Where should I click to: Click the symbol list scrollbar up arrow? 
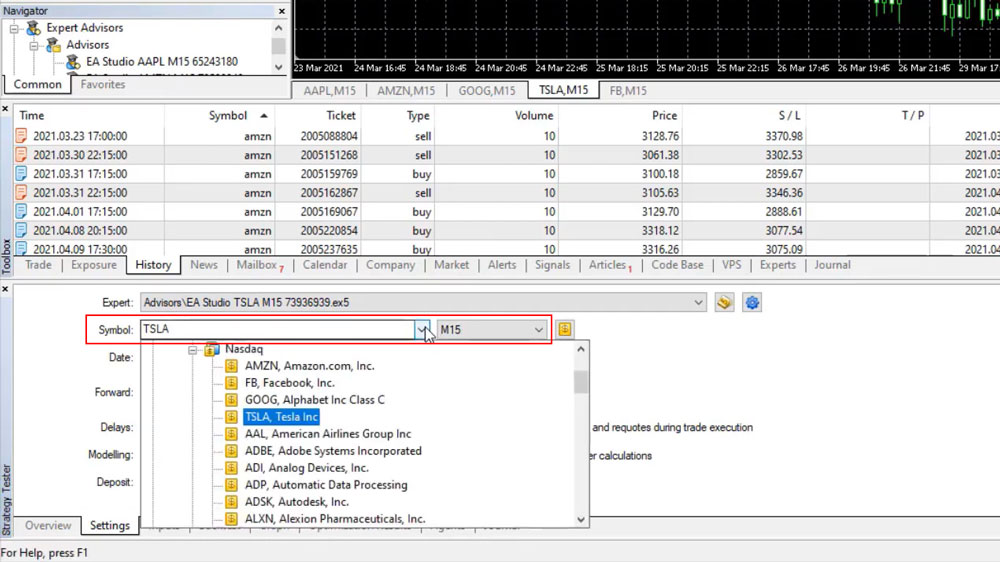coord(580,349)
